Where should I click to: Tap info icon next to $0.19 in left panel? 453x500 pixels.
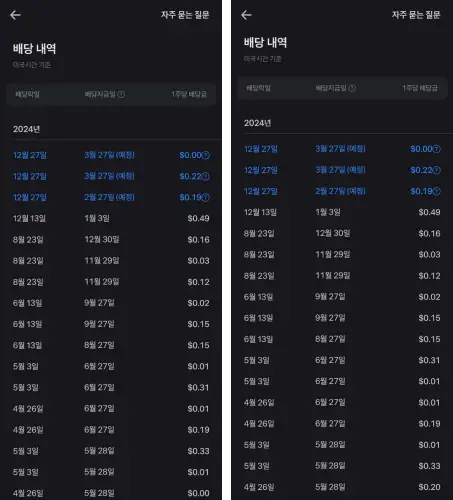click(x=206, y=197)
